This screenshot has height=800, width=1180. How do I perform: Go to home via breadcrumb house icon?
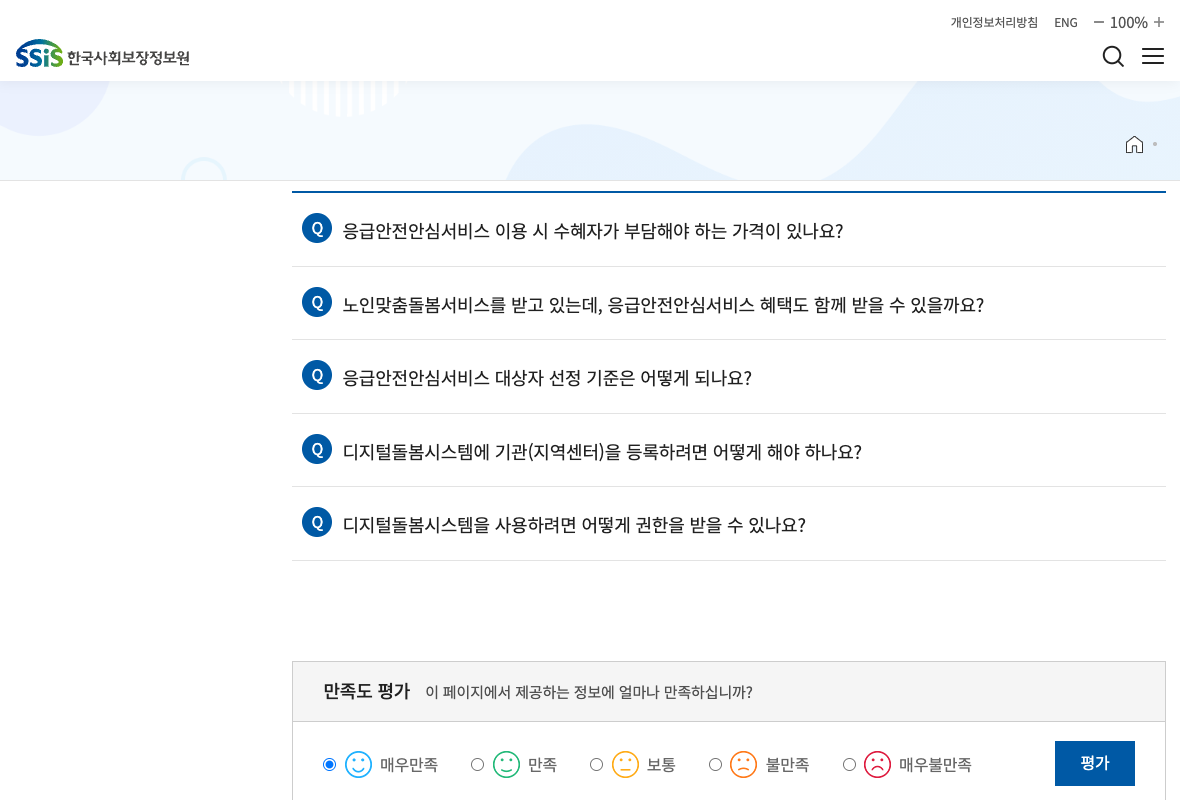1134,144
